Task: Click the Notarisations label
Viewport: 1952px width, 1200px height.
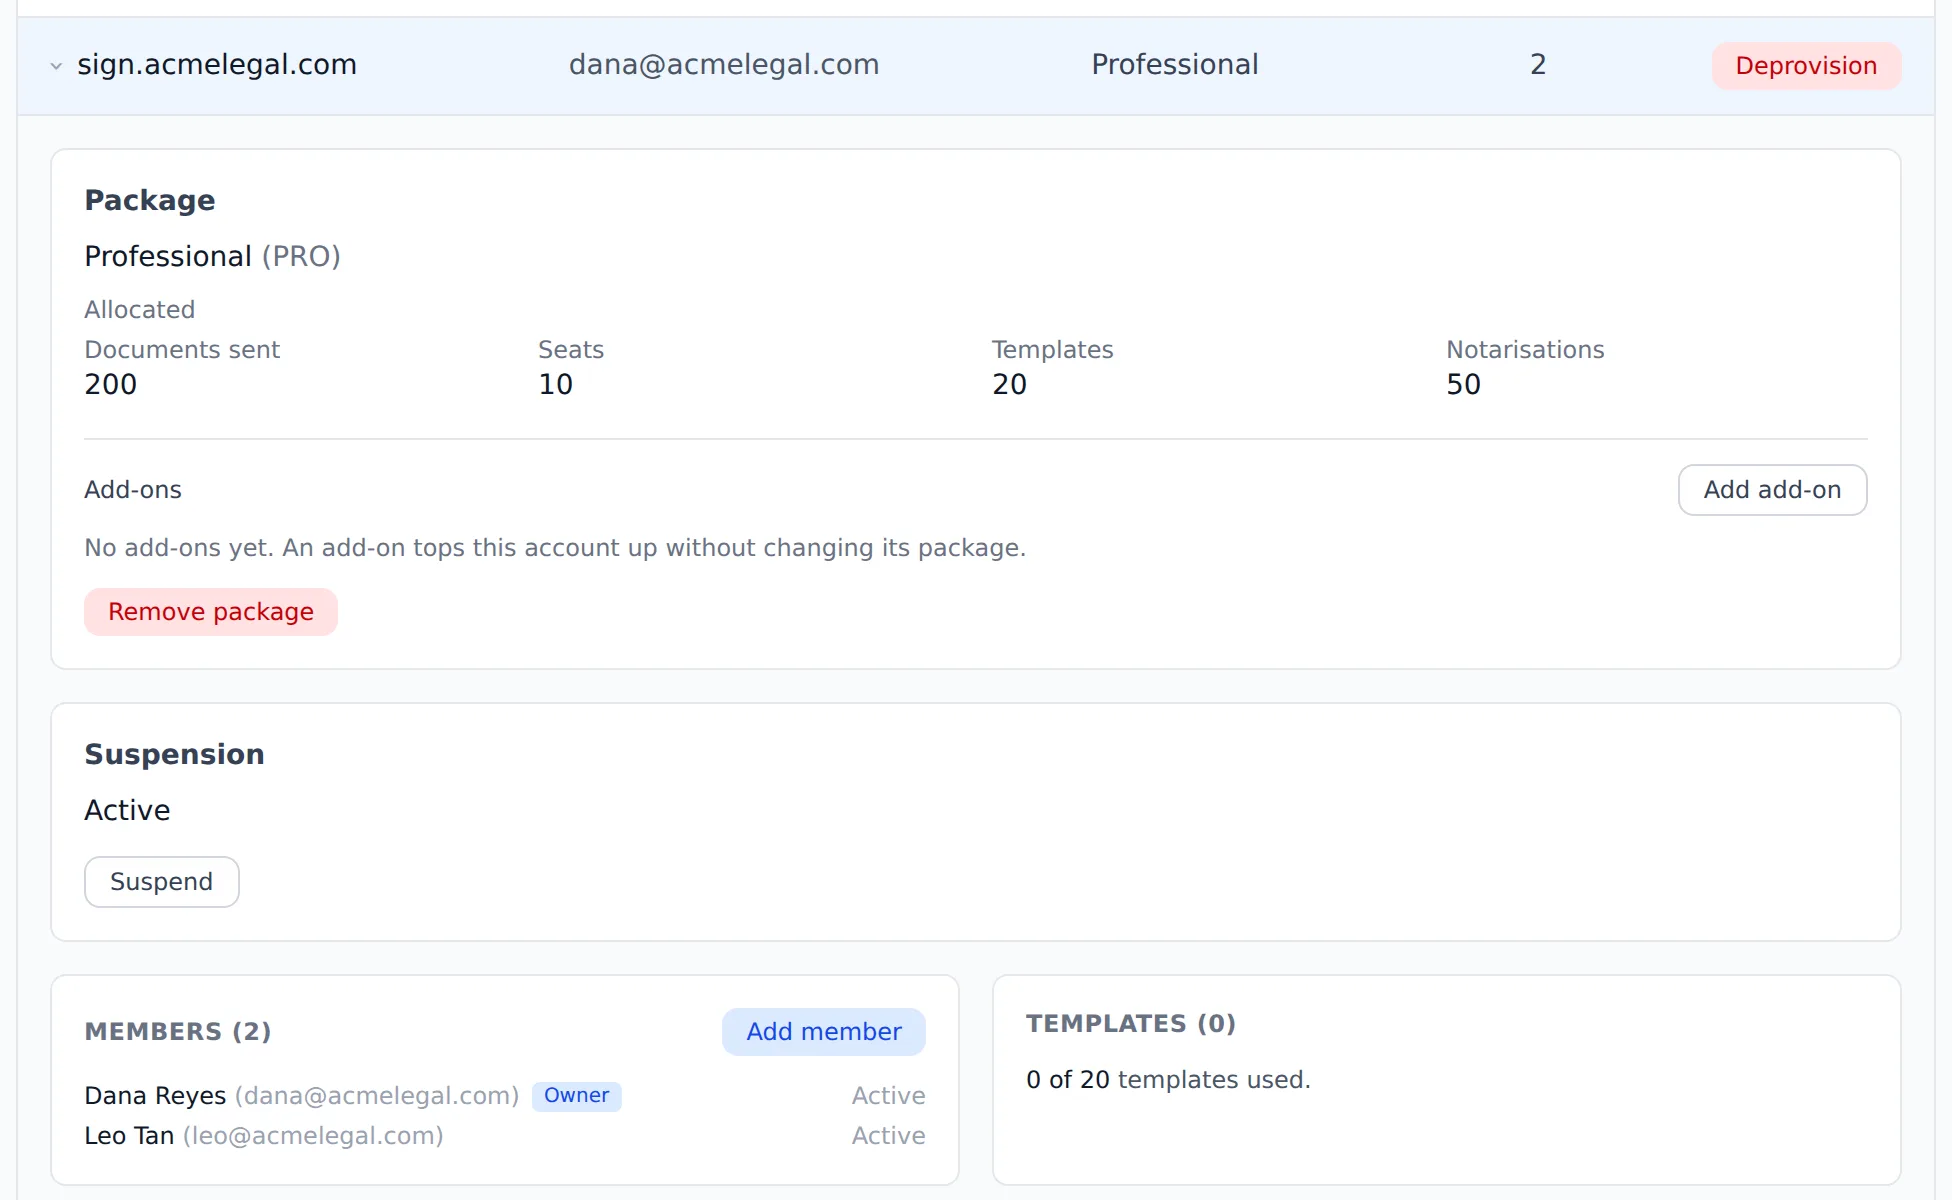Action: click(1525, 350)
